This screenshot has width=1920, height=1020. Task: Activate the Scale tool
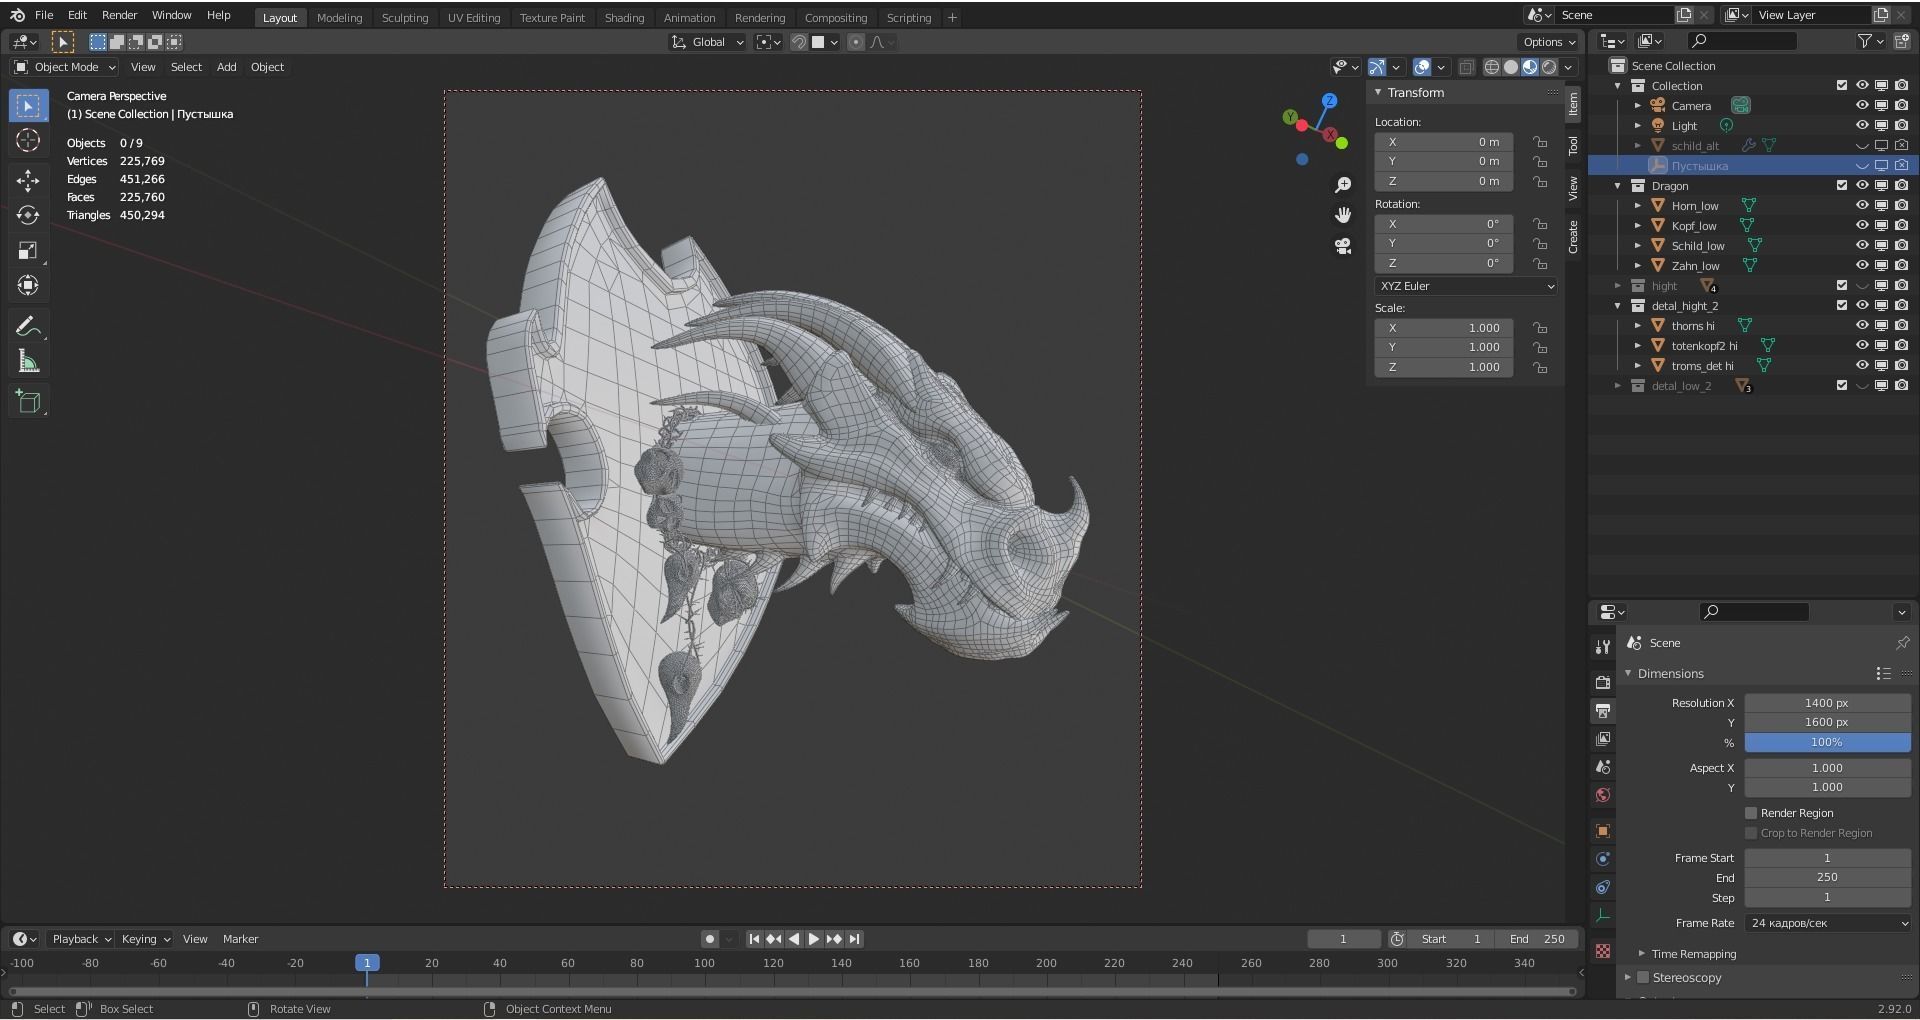[x=28, y=250]
